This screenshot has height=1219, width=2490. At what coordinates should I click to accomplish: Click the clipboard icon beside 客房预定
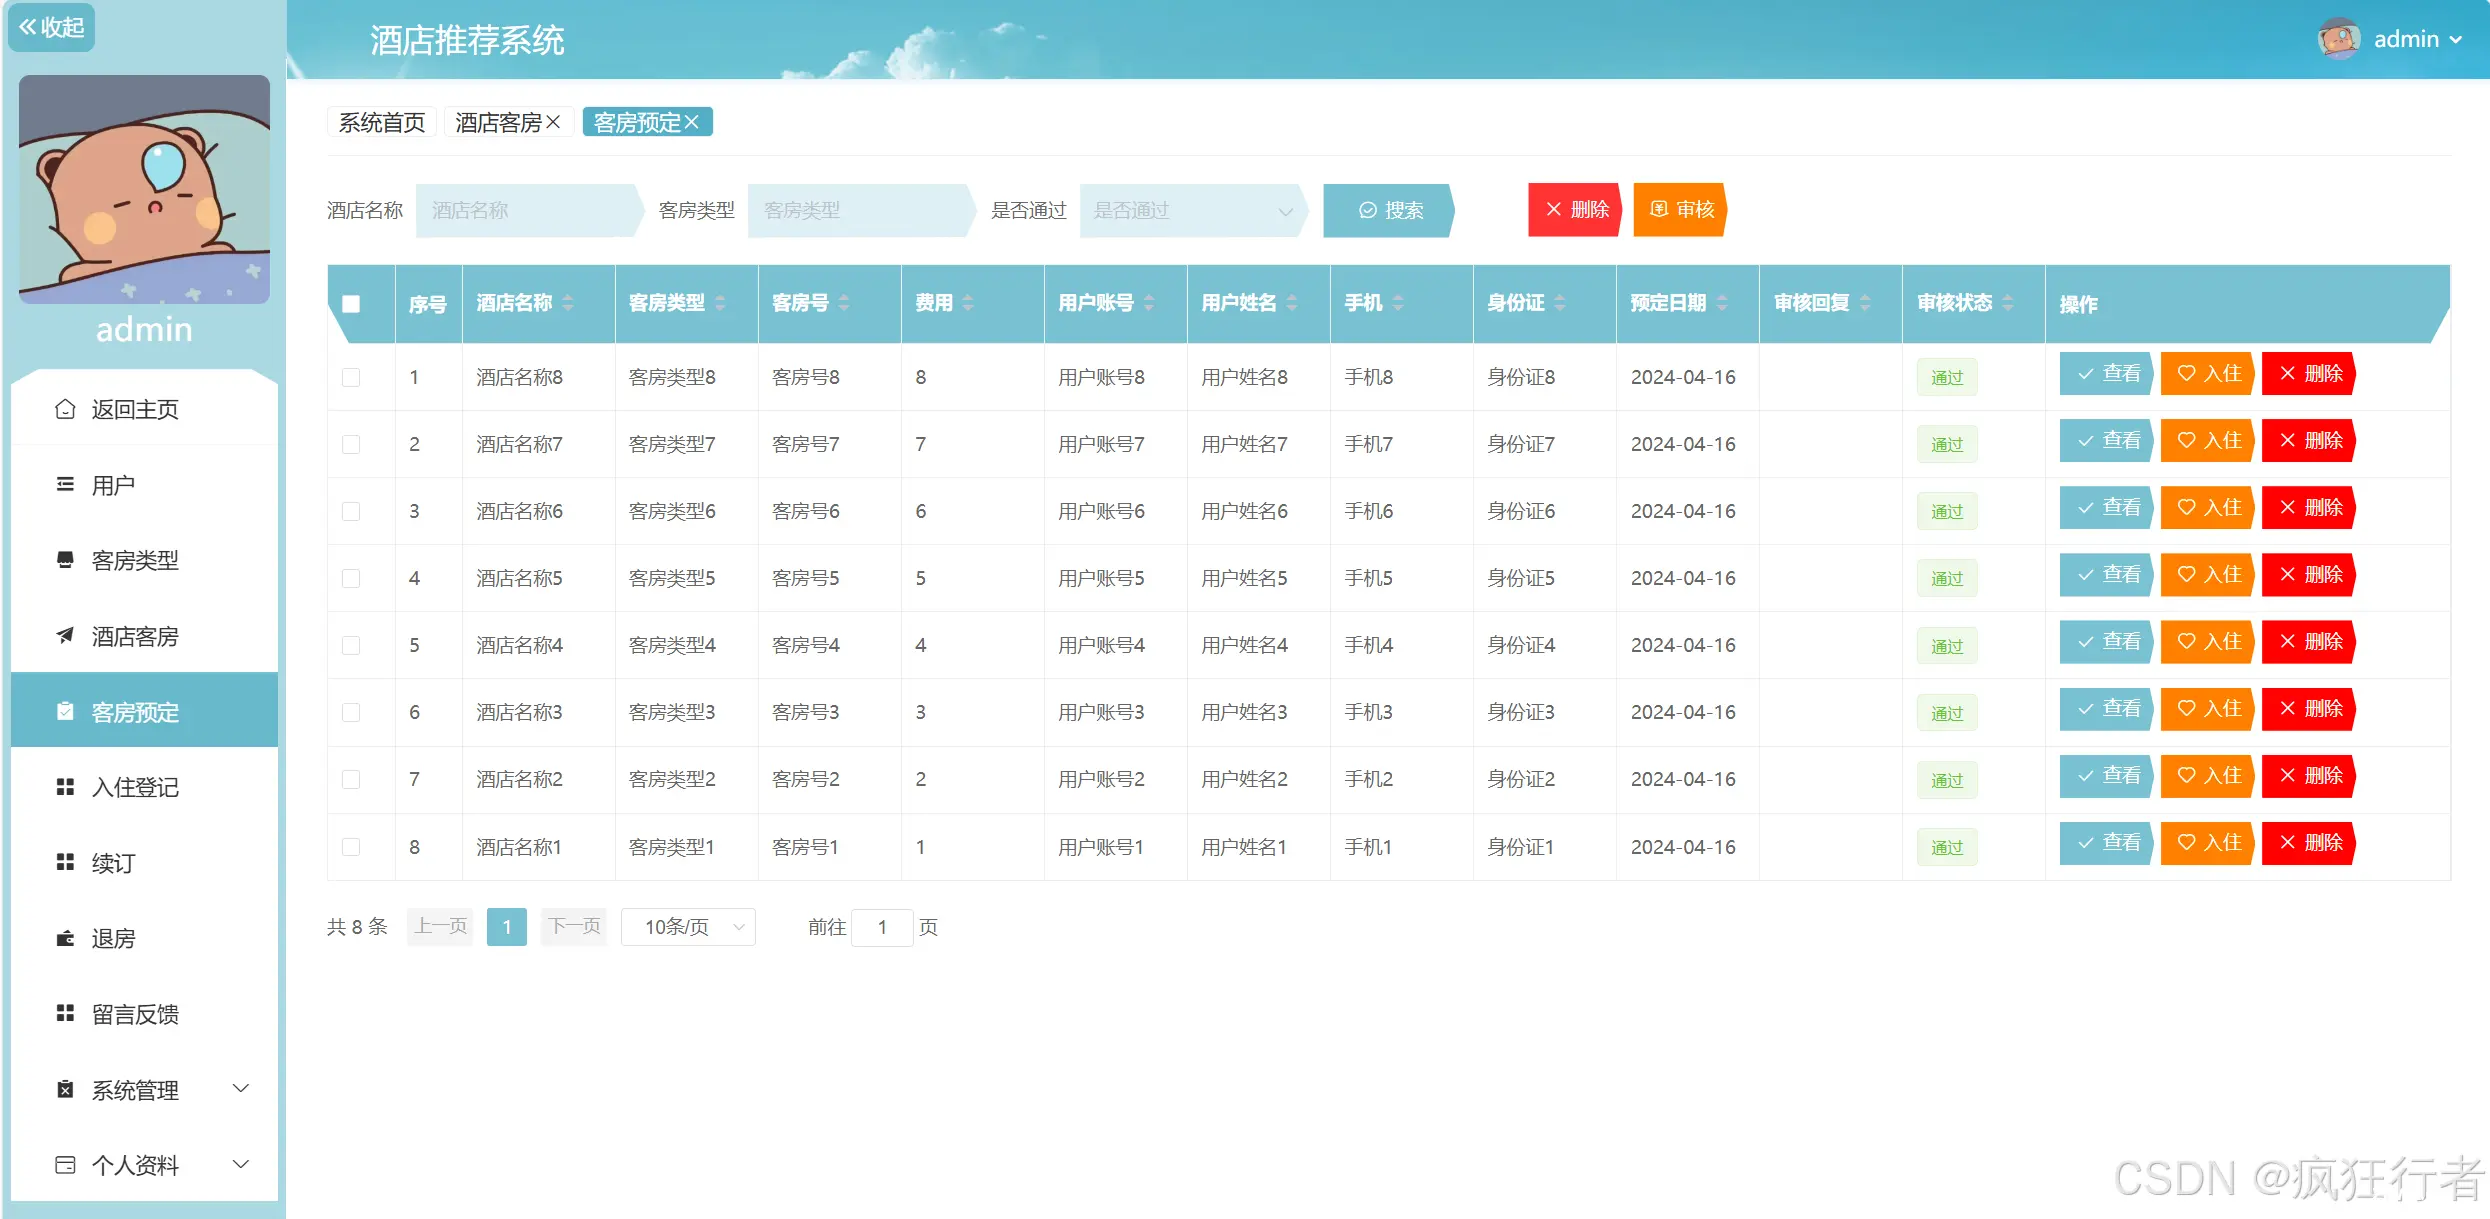[65, 711]
